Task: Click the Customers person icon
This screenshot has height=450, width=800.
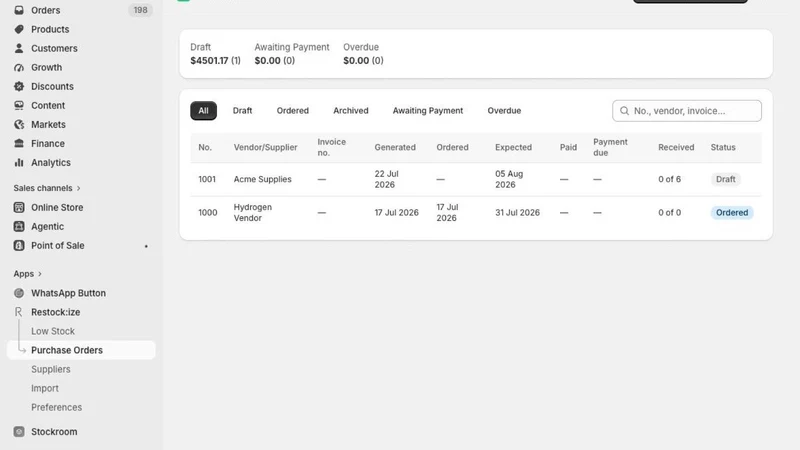Action: [19, 48]
